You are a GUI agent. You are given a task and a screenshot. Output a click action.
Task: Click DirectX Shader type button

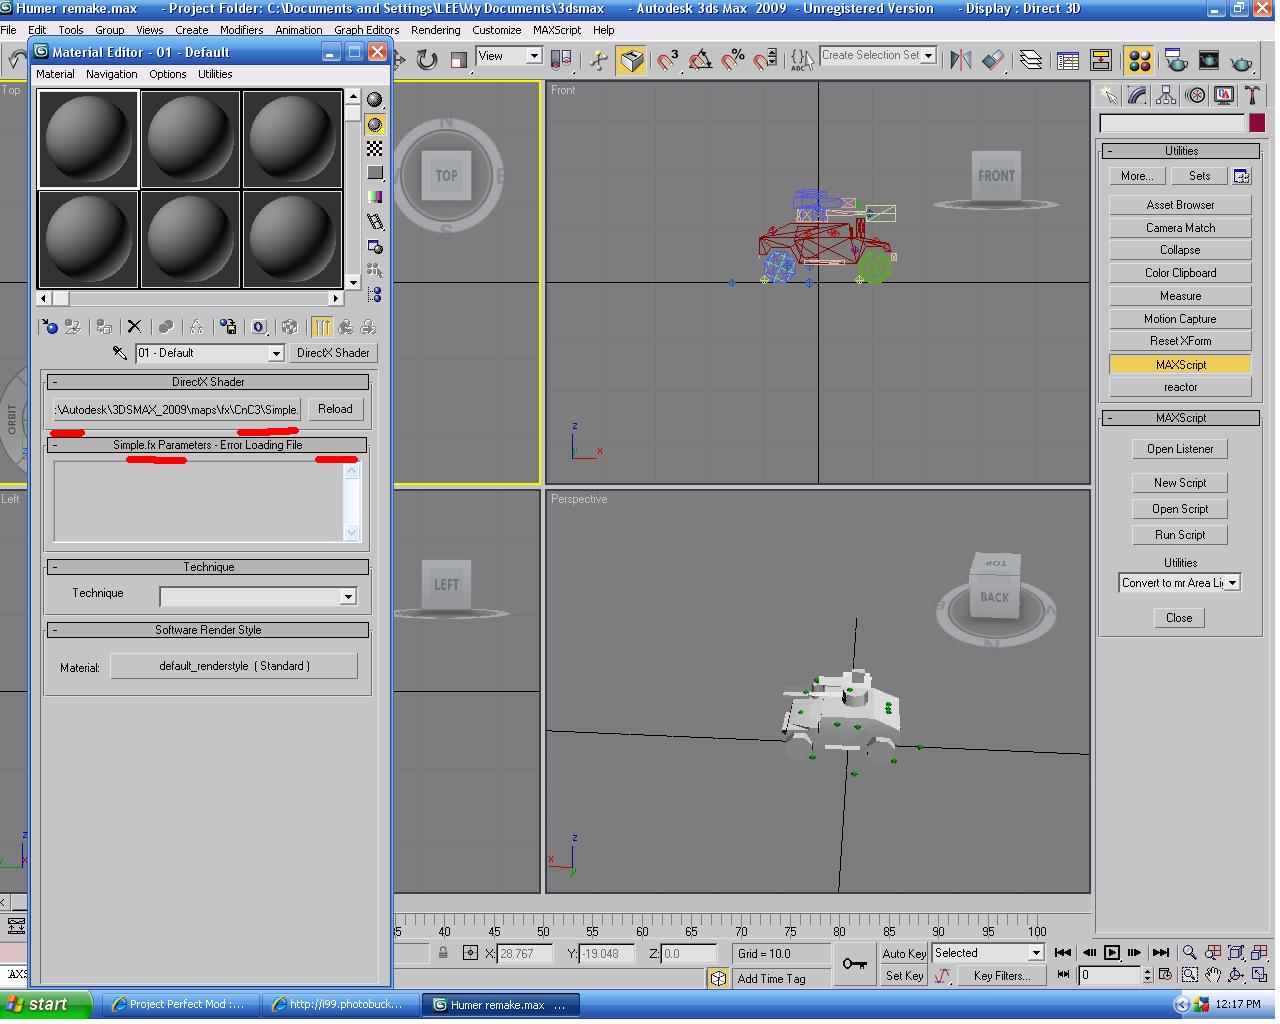click(333, 353)
